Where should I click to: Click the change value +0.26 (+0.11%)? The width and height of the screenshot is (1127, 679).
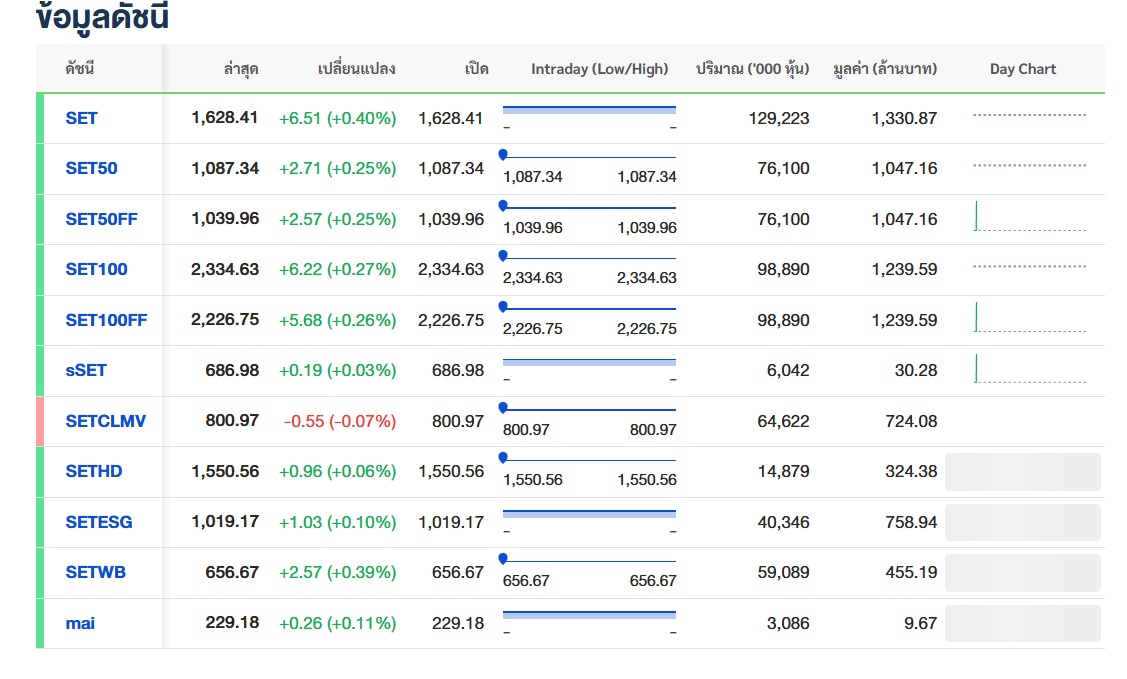click(338, 624)
